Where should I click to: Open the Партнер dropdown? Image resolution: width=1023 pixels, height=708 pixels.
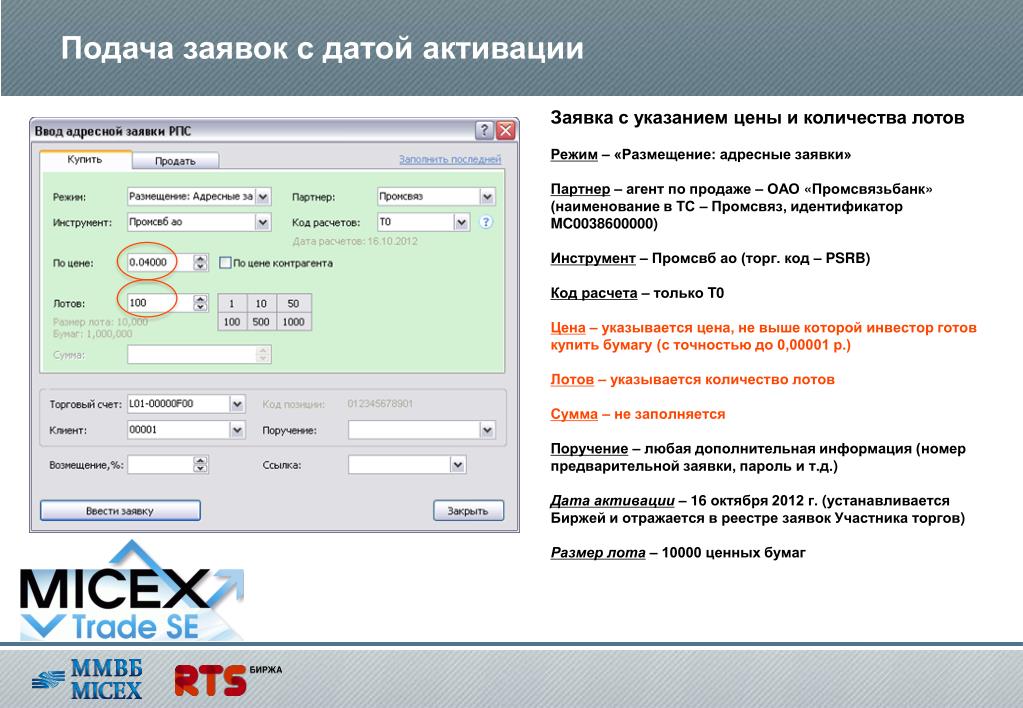pos(487,196)
